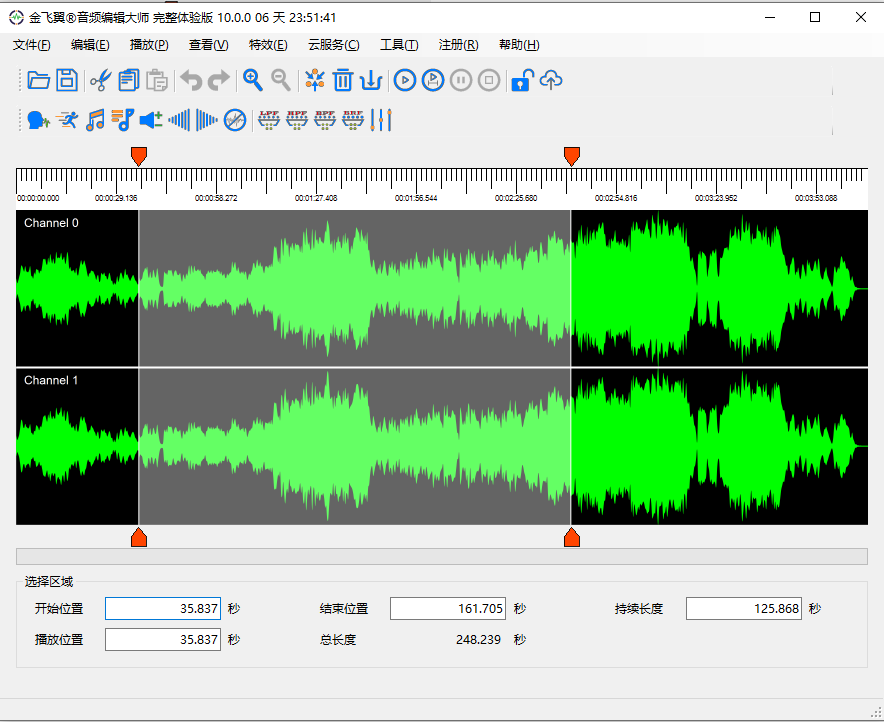This screenshot has width=884, height=722.
Task: Click the horizontal scrollbar below the waveform
Action: [x=441, y=557]
